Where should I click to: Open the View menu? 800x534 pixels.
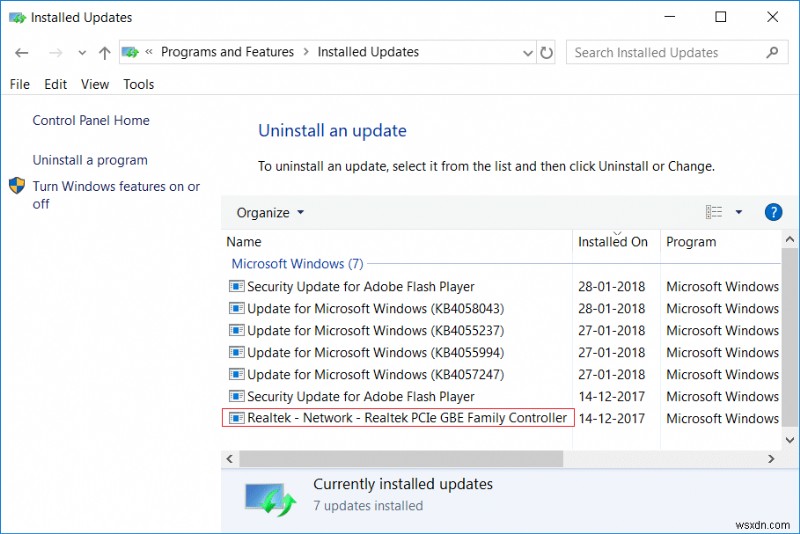(x=95, y=84)
